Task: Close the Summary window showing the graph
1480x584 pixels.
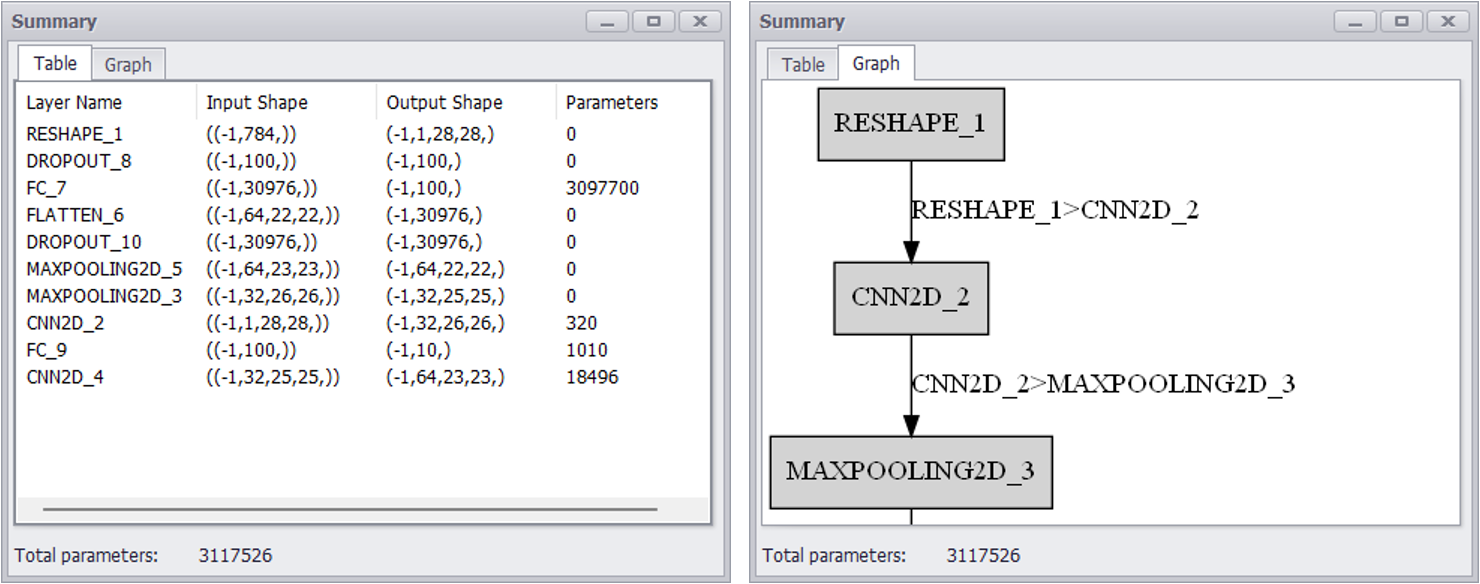Action: pyautogui.click(x=1447, y=22)
